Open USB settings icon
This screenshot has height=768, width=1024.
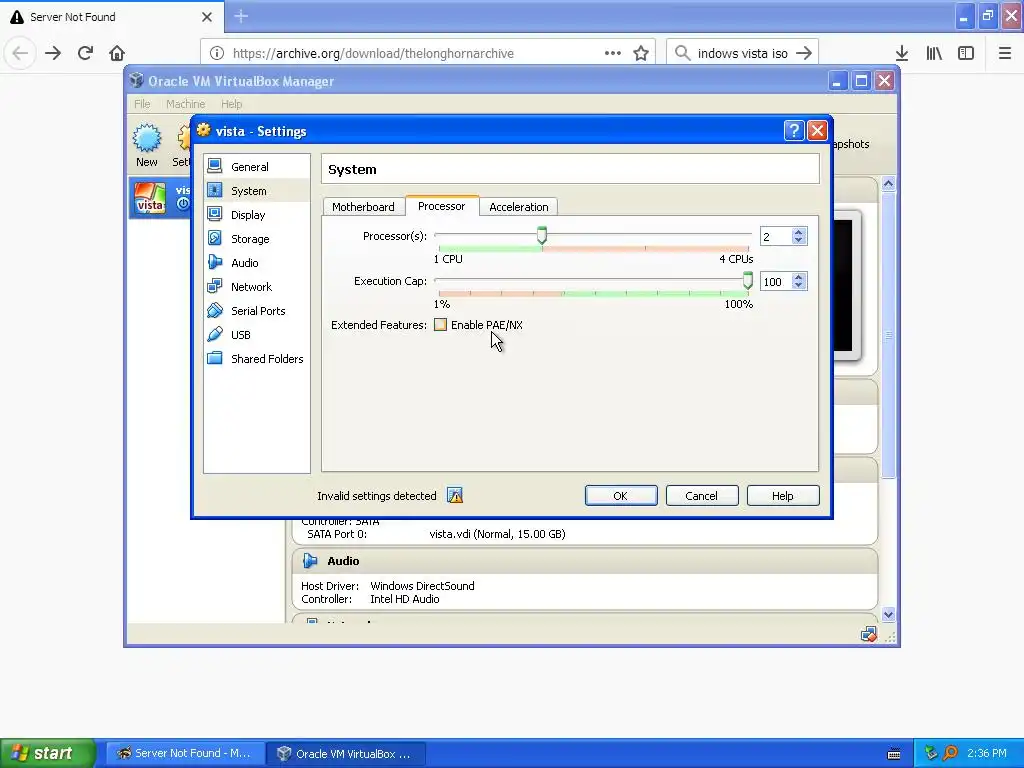coord(215,334)
